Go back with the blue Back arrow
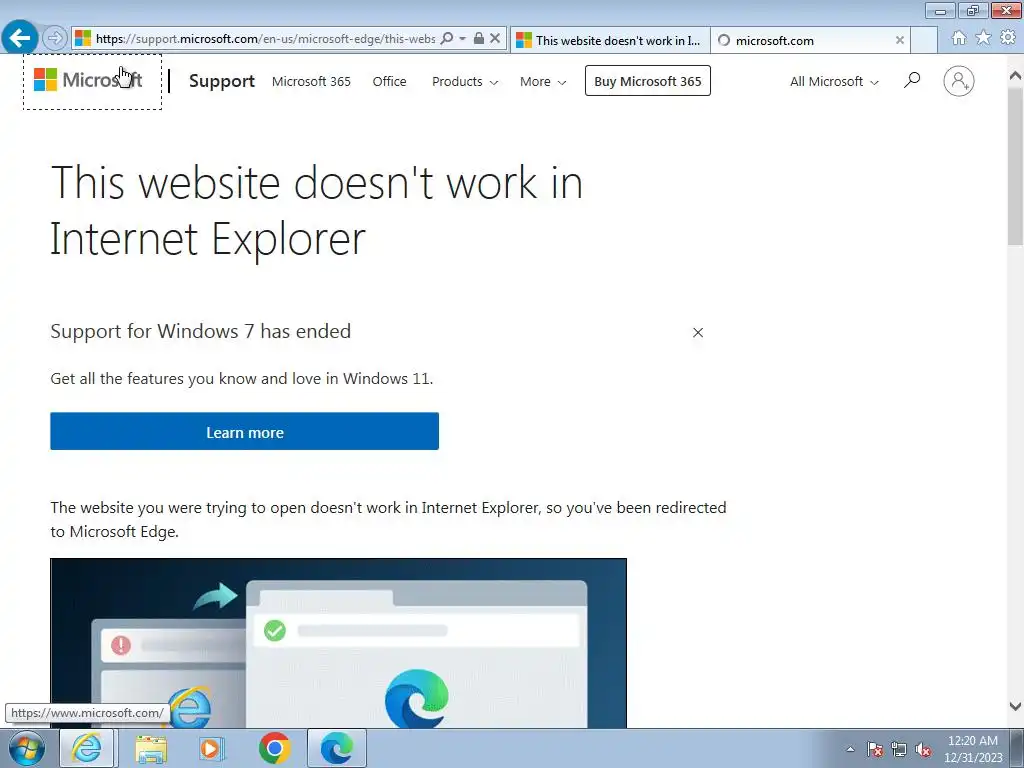 click(20, 38)
